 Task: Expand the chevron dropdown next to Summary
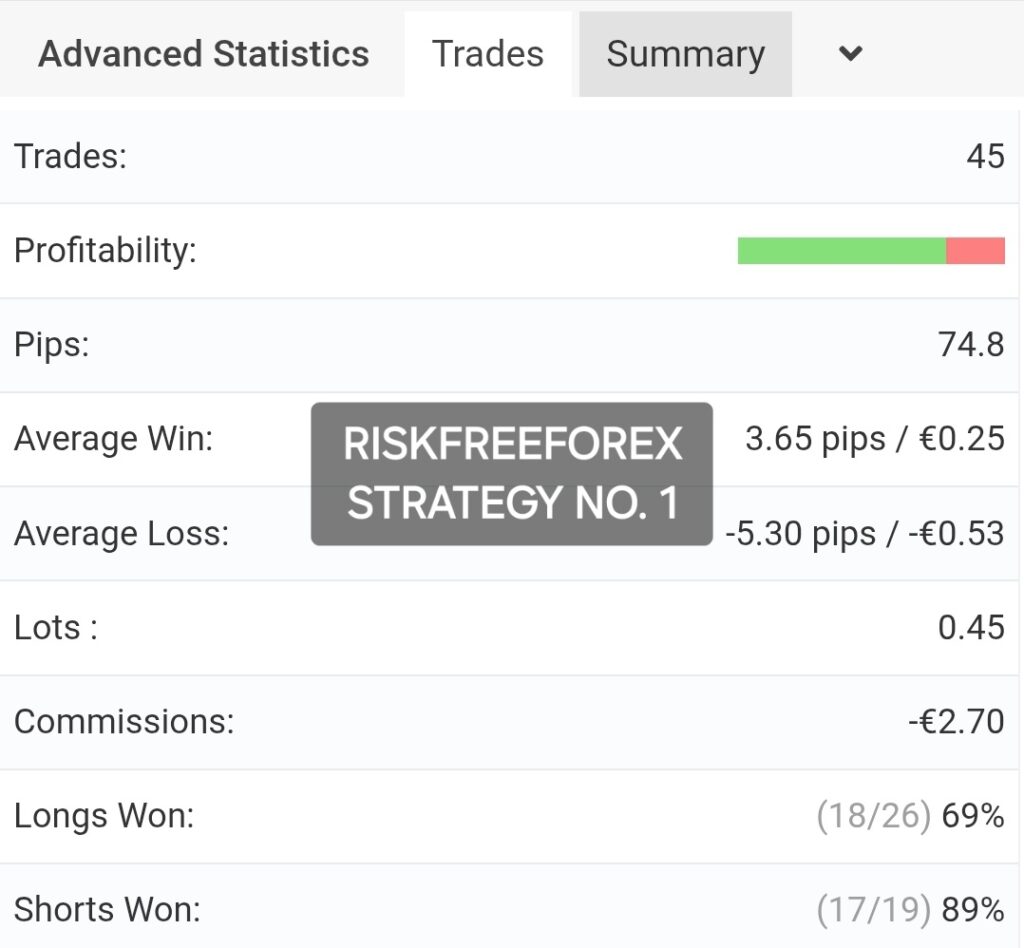[x=850, y=53]
